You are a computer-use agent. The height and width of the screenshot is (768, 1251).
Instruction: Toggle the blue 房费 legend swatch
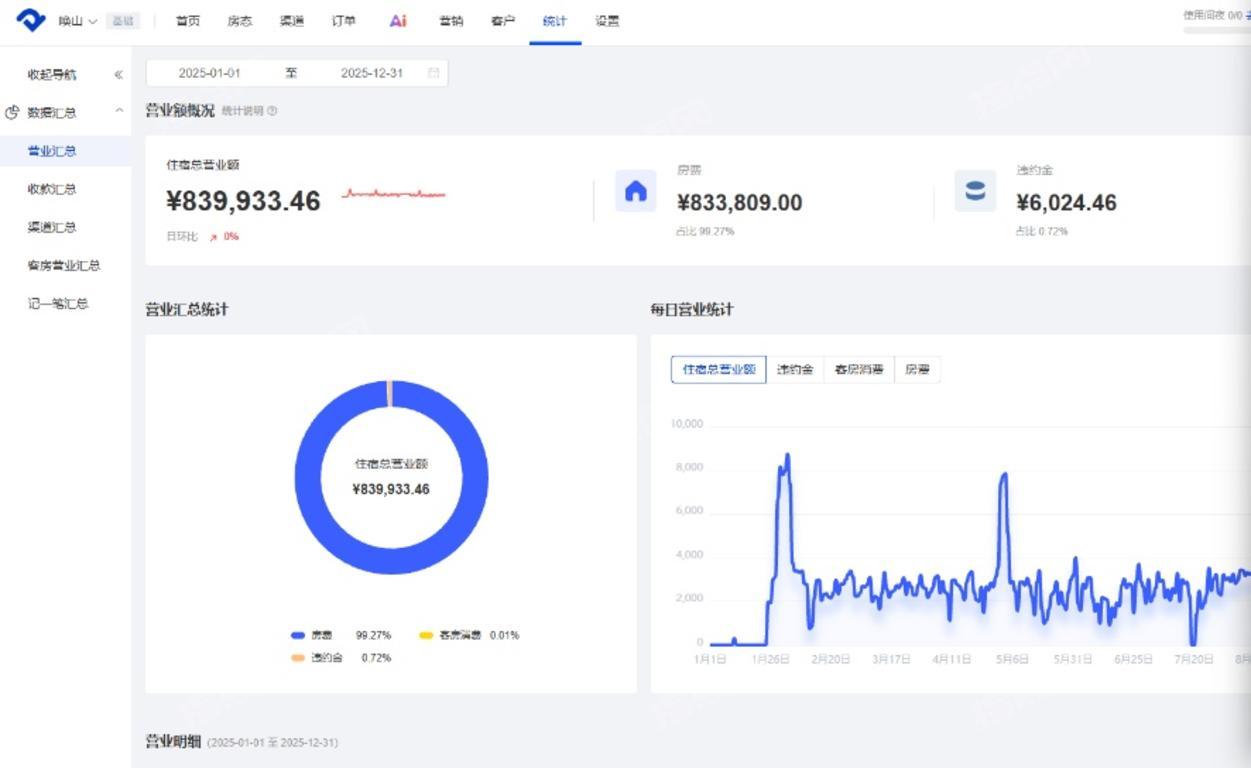click(298, 635)
